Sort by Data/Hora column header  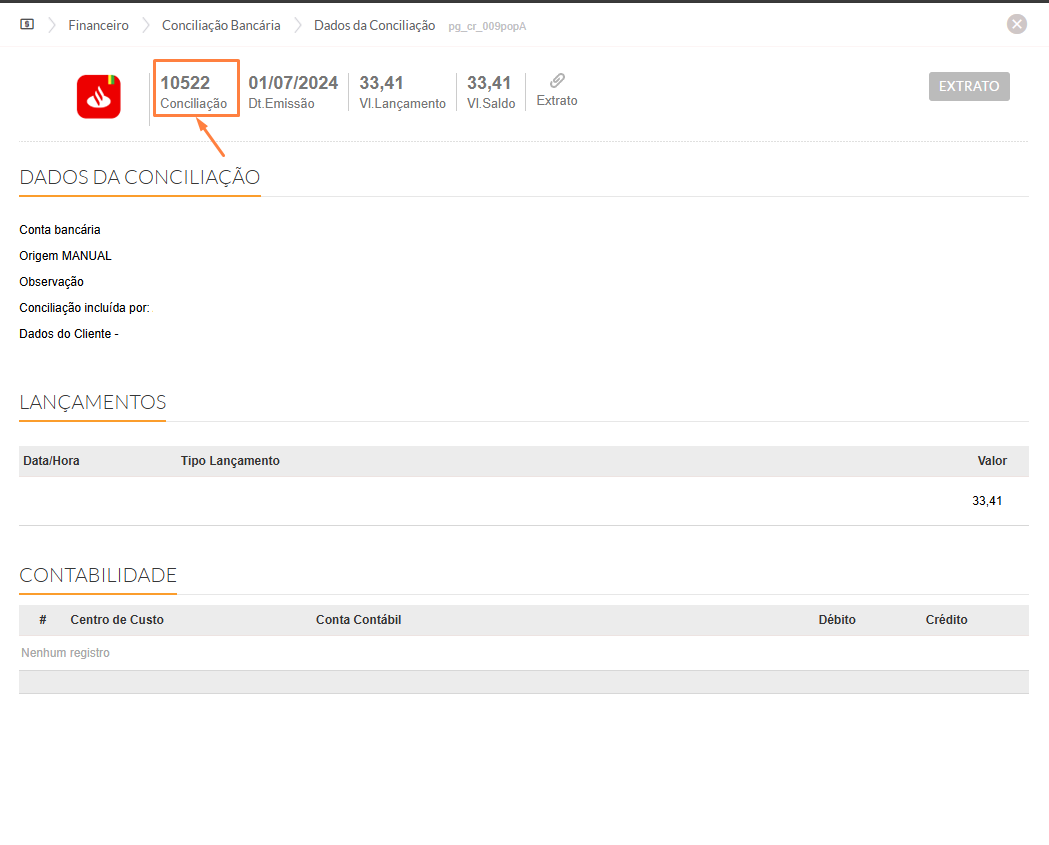coord(51,461)
